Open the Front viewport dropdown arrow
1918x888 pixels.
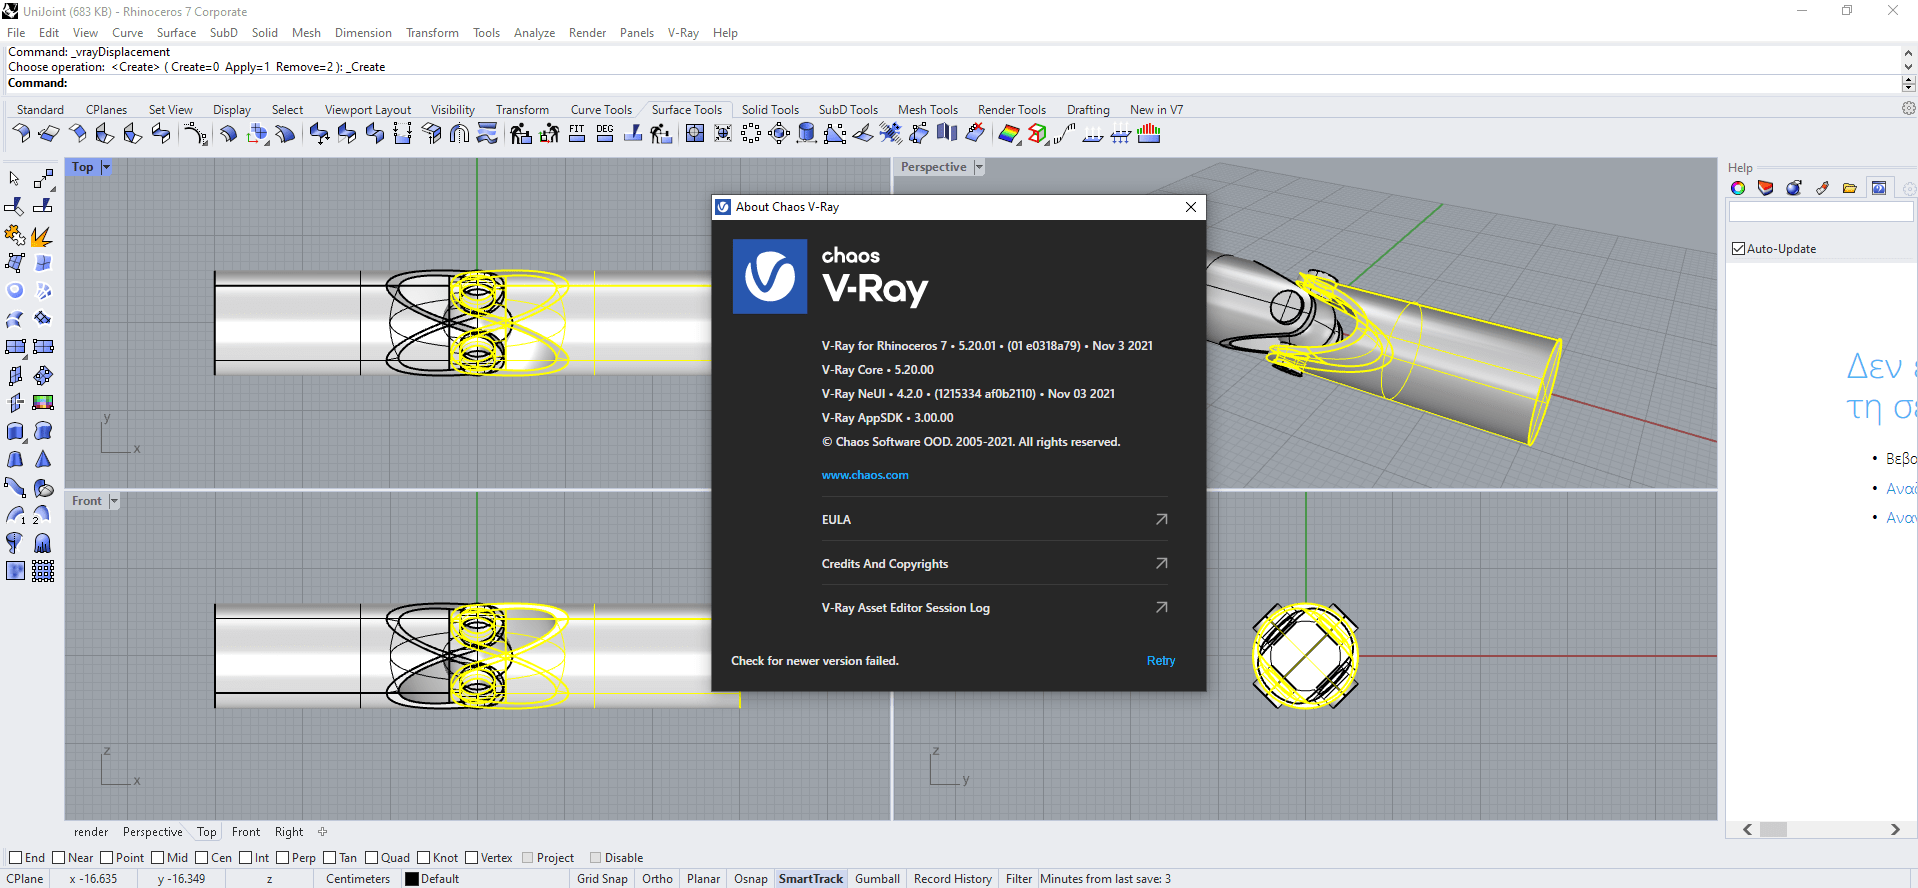point(113,501)
